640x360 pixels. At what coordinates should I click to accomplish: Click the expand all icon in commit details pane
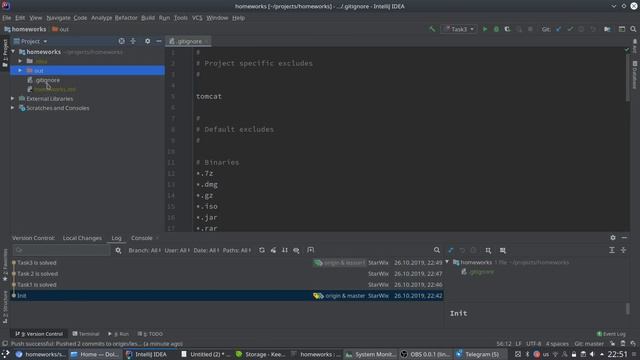pyautogui.click(x=612, y=250)
